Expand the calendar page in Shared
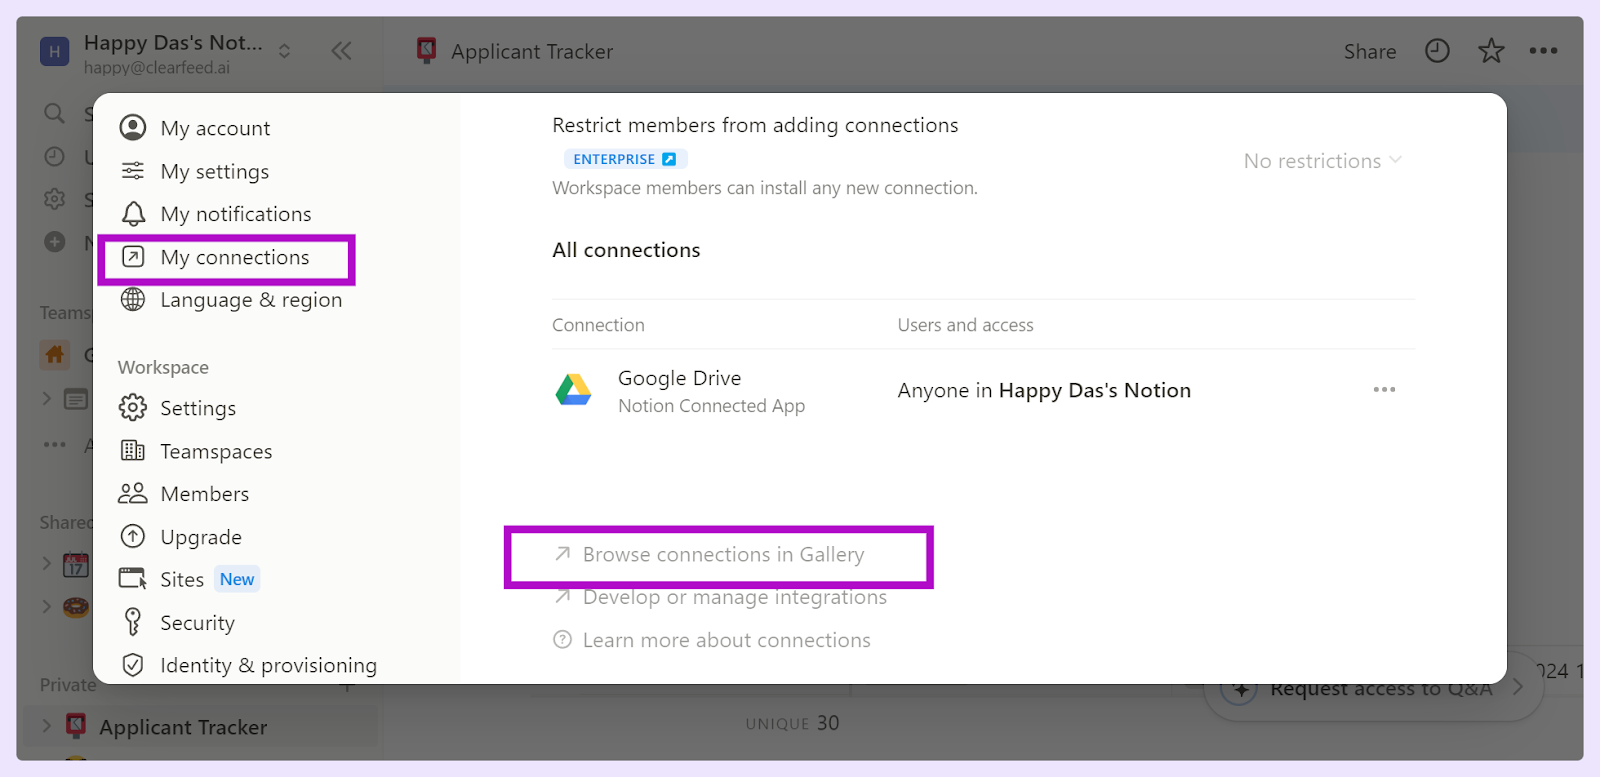Image resolution: width=1600 pixels, height=777 pixels. [46, 564]
